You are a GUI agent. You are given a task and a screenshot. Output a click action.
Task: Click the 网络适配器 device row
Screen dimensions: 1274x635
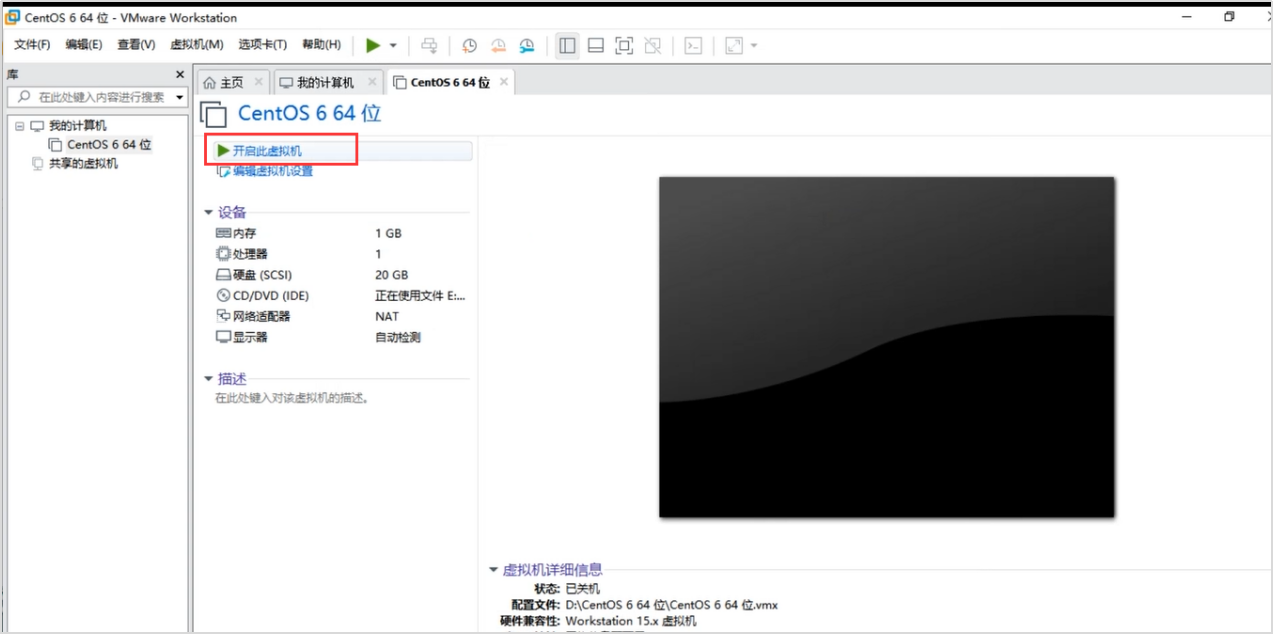[x=343, y=316]
